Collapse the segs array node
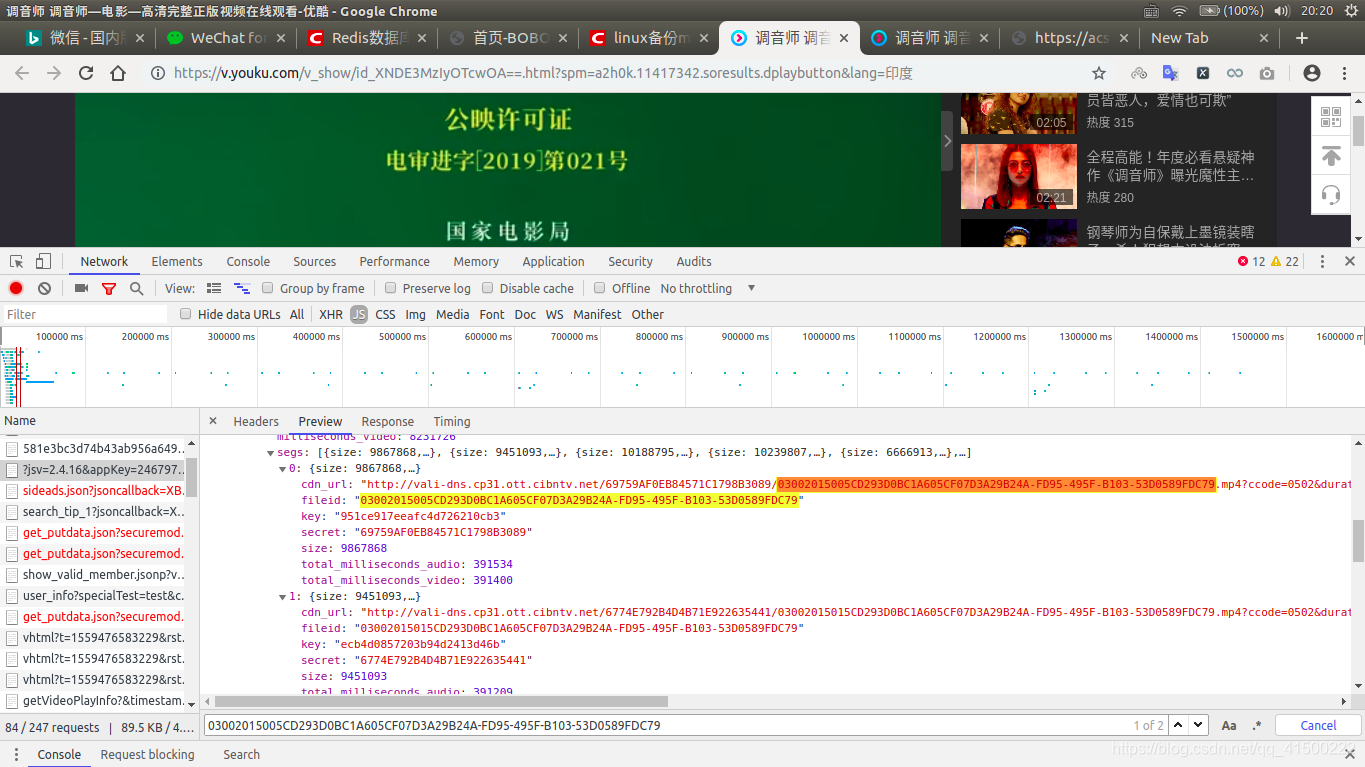 (270, 453)
